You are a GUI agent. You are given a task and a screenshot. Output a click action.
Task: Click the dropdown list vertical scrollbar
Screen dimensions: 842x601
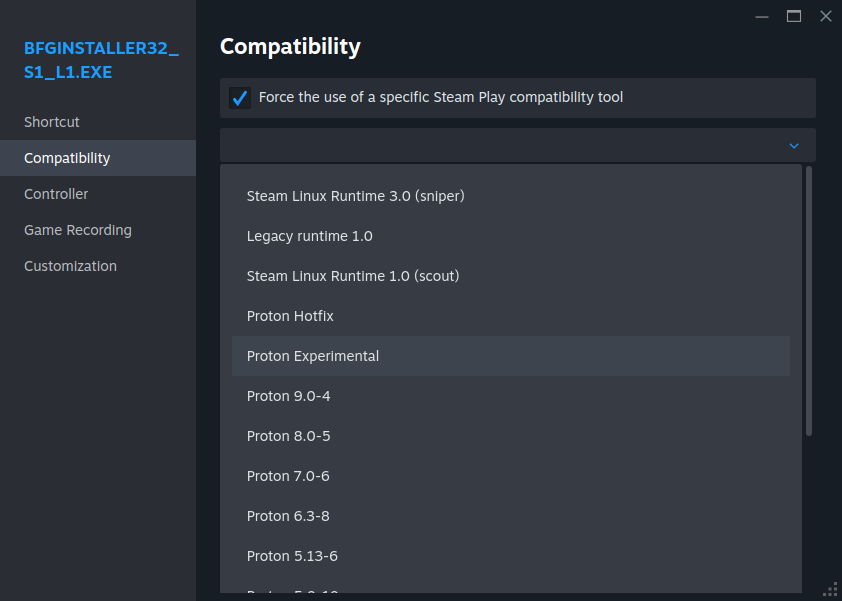(808, 300)
